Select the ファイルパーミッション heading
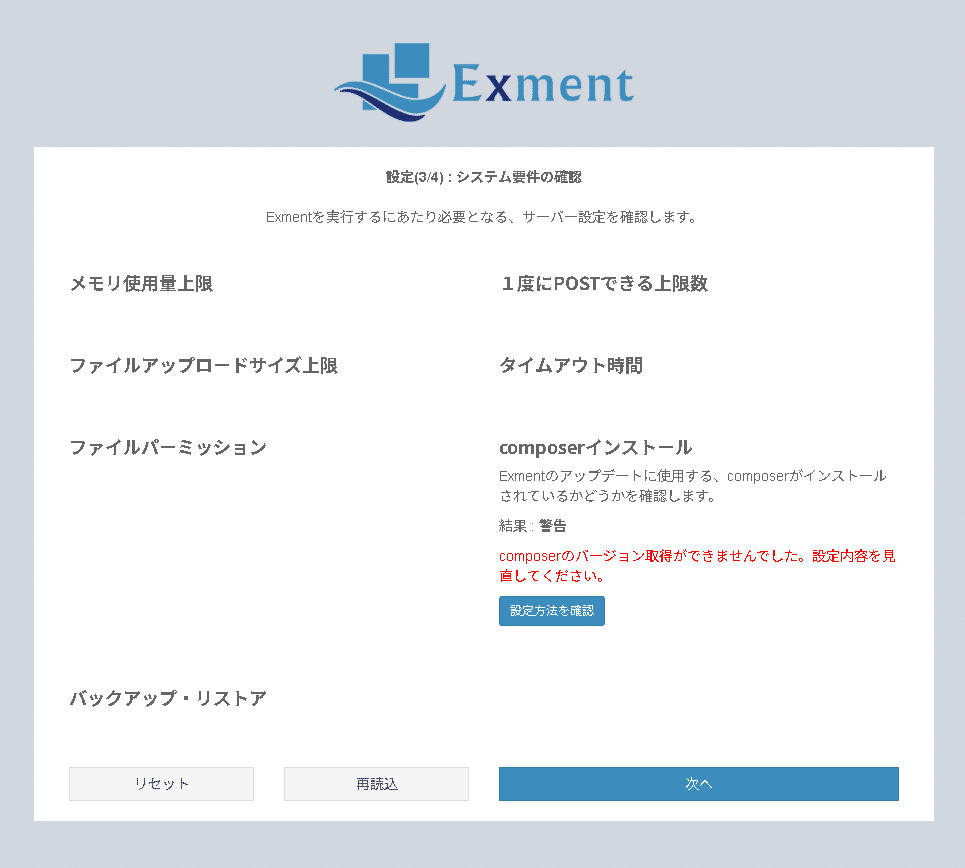Screen dimensions: 965x868 (x=167, y=448)
